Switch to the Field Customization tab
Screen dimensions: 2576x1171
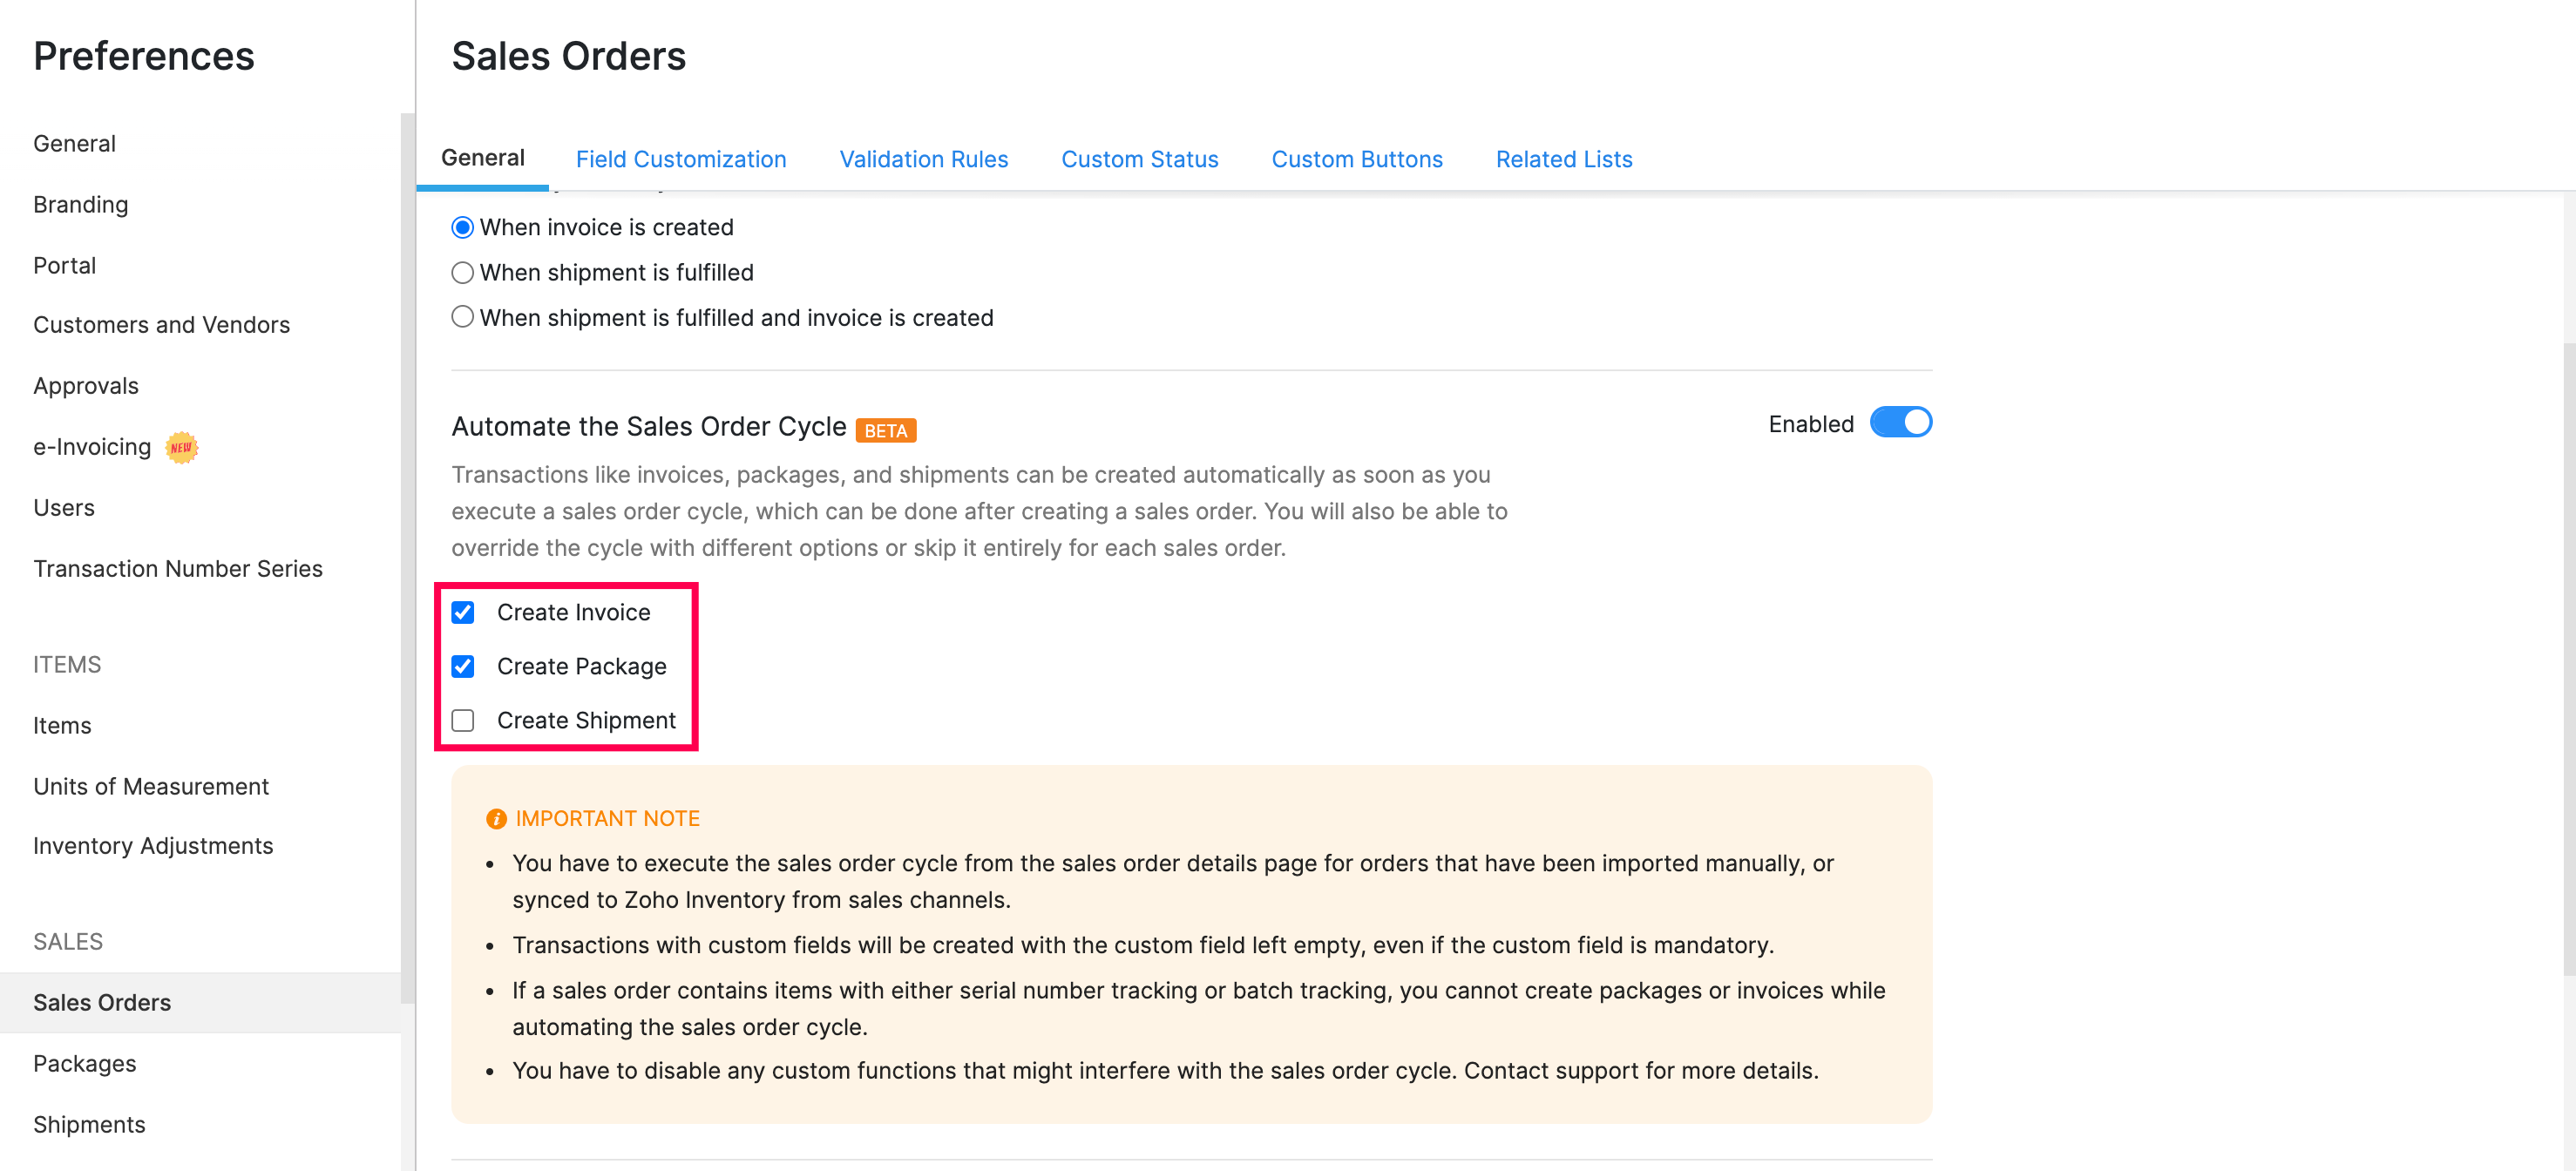pos(680,159)
